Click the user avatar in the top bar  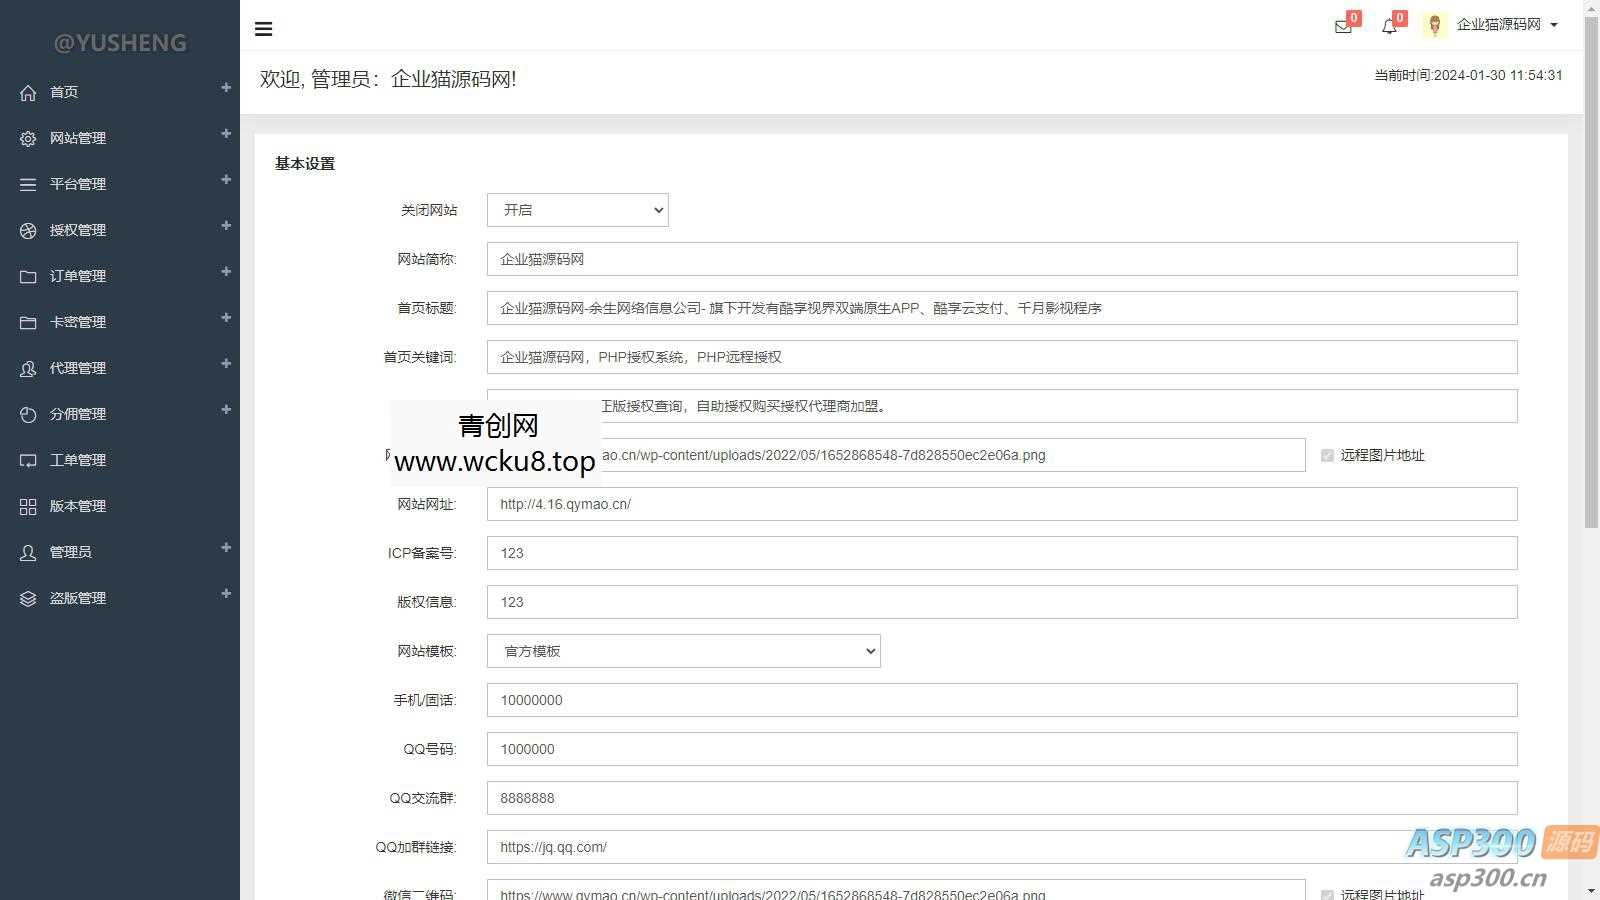pos(1435,25)
